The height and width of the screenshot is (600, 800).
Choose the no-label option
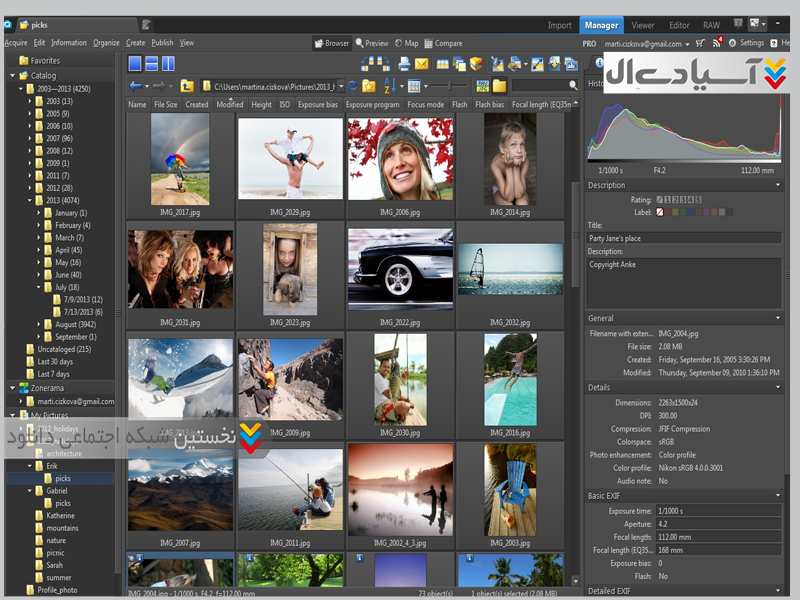[x=661, y=212]
